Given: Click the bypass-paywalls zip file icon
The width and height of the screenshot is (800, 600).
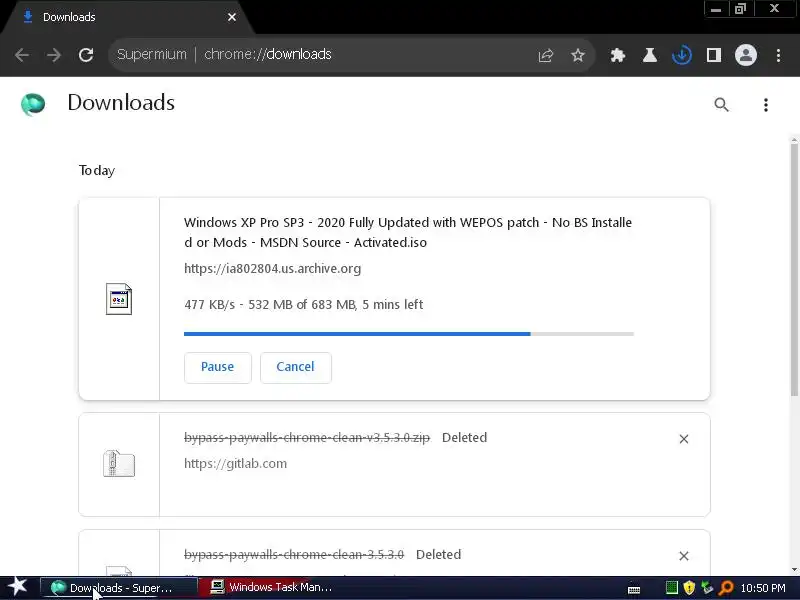Looking at the screenshot, I should pyautogui.click(x=119, y=463).
